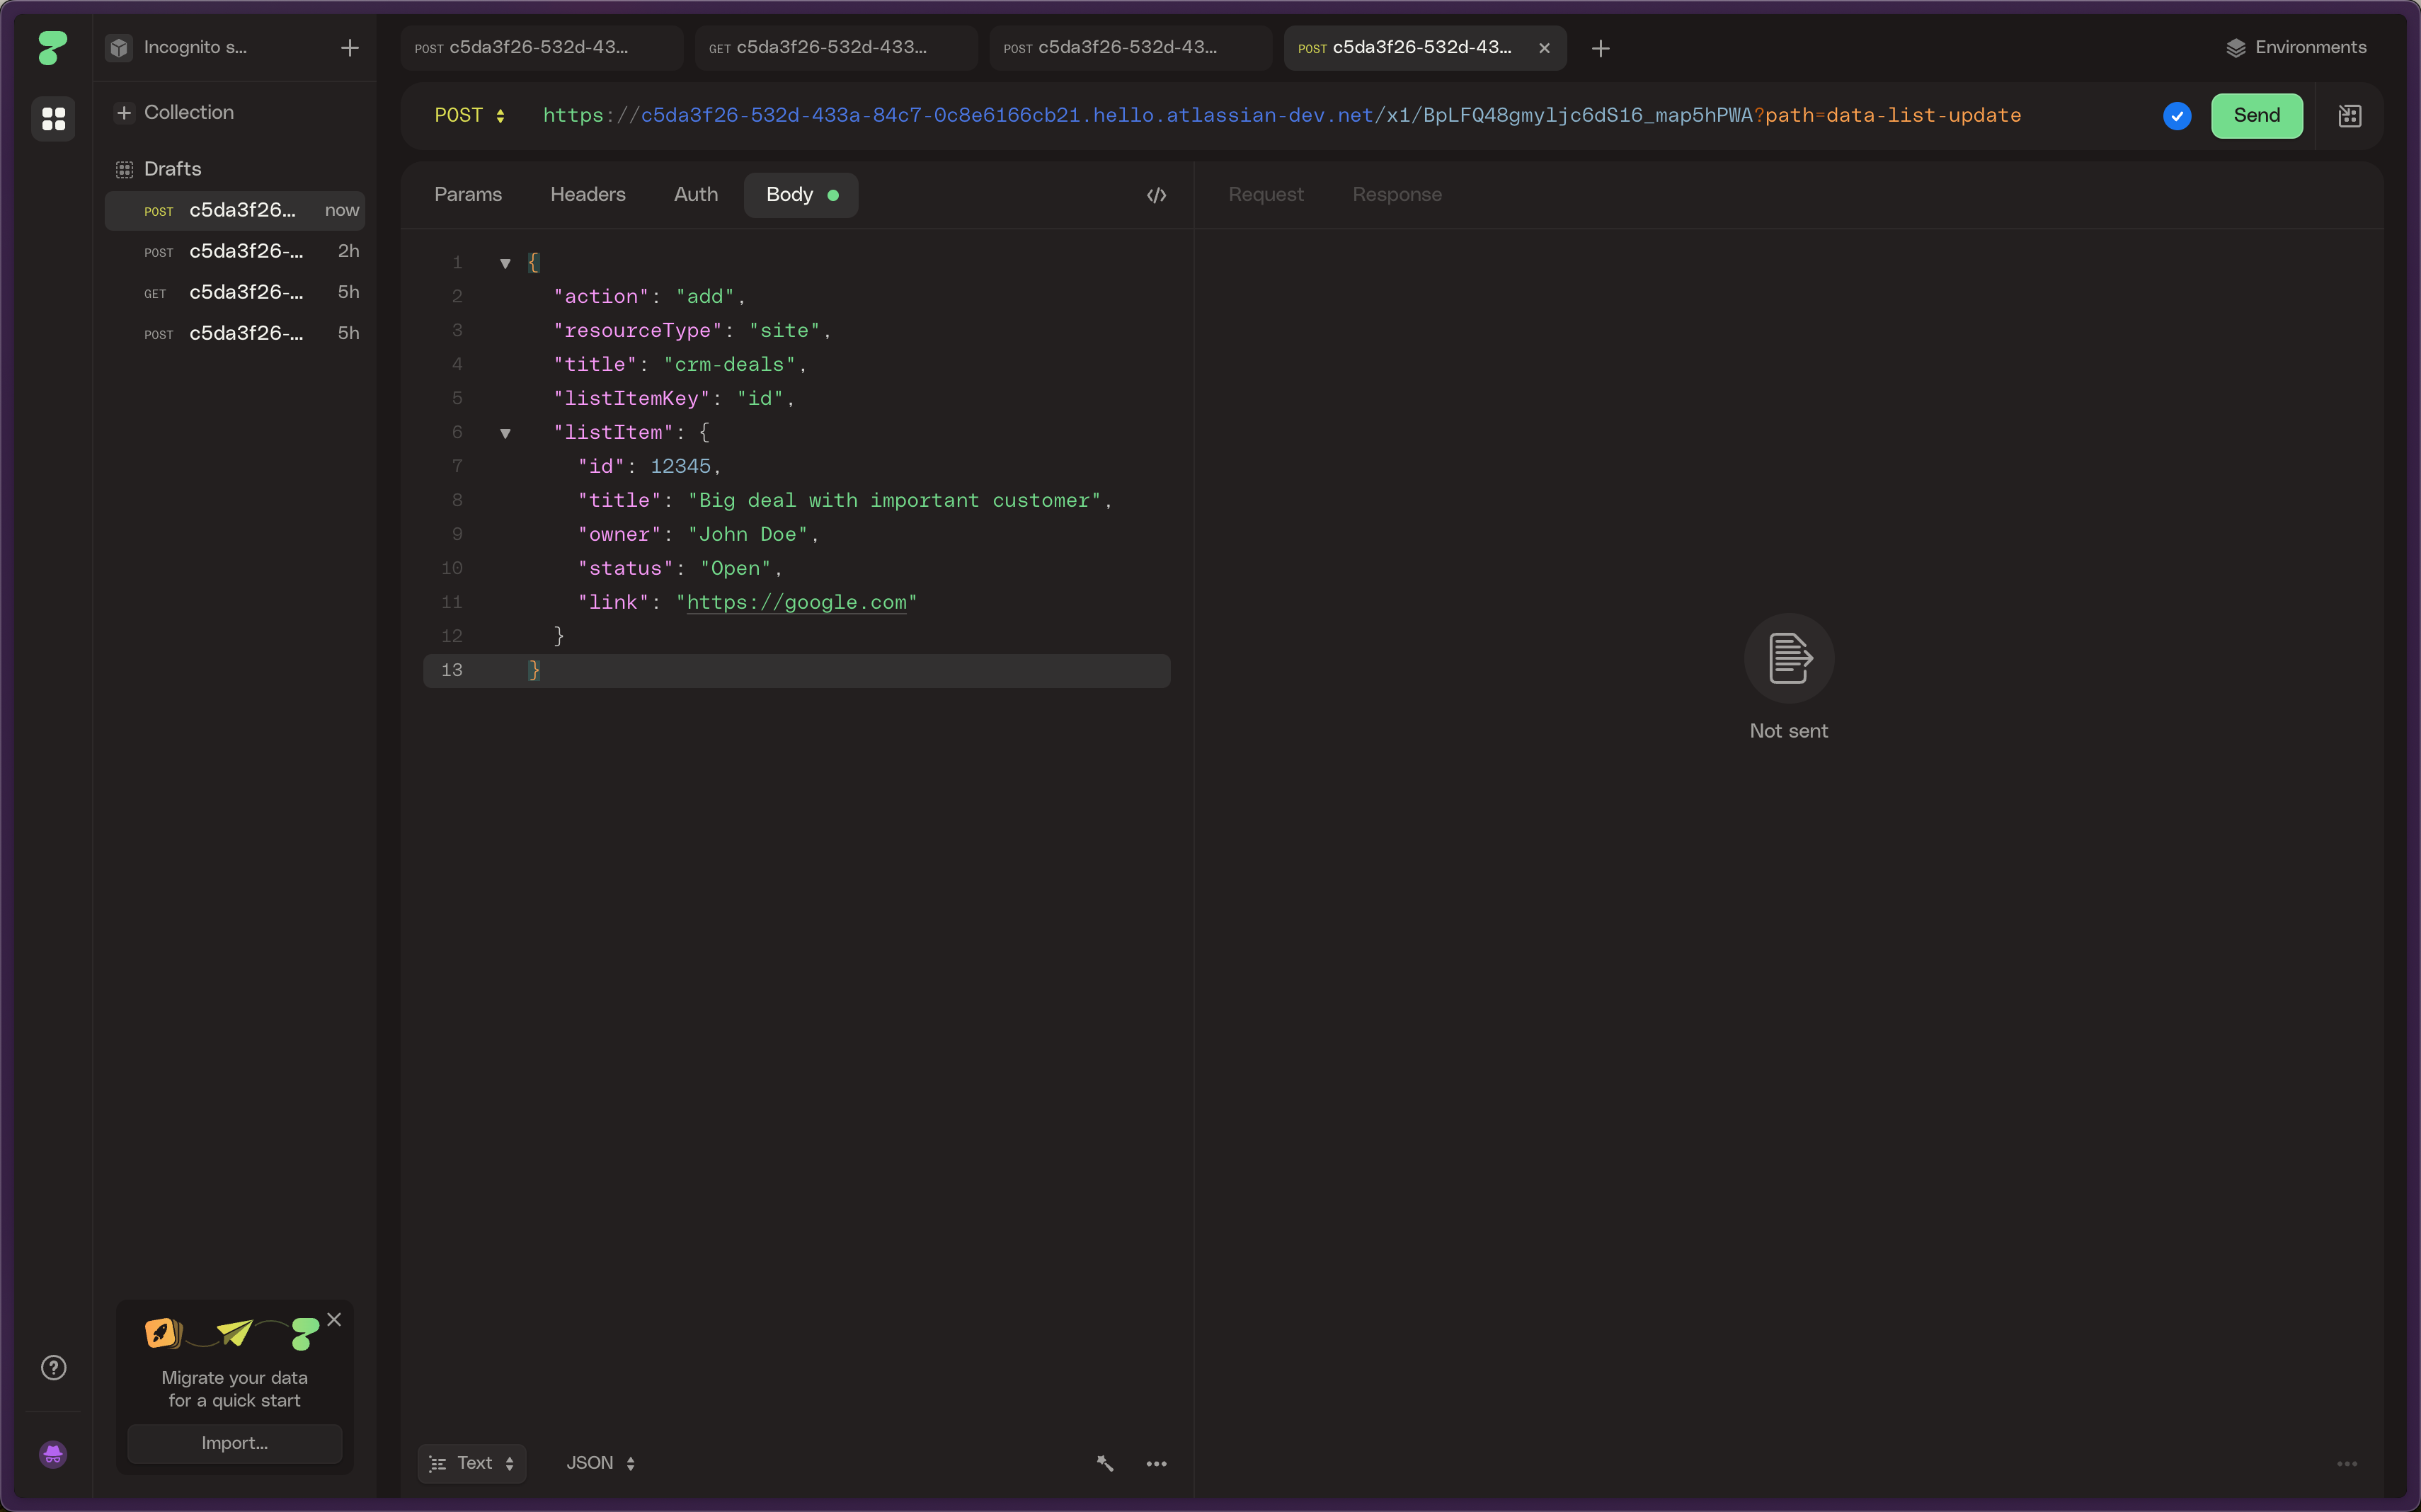Viewport: 2421px width, 1512px height.
Task: Click the incognito profile icon top left
Action: point(117,47)
